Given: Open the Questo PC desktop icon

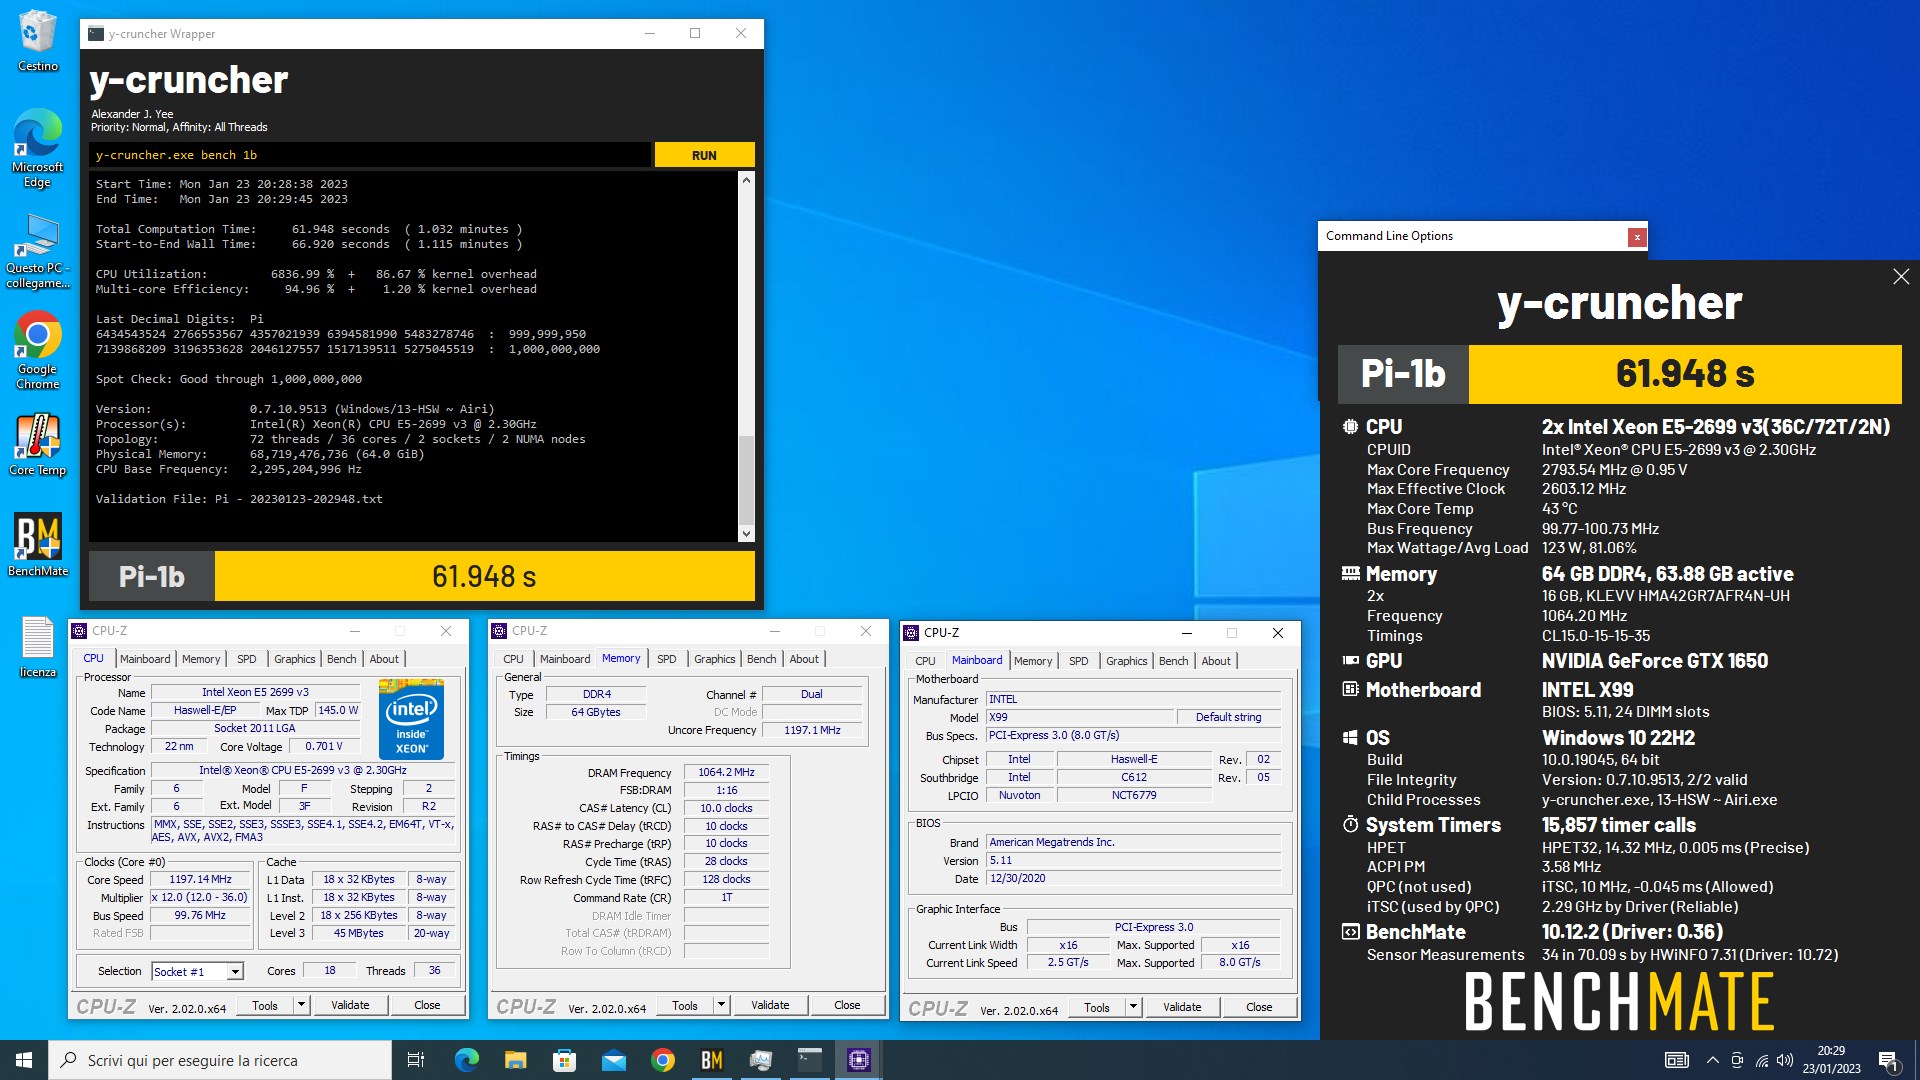Looking at the screenshot, I should pos(38,251).
